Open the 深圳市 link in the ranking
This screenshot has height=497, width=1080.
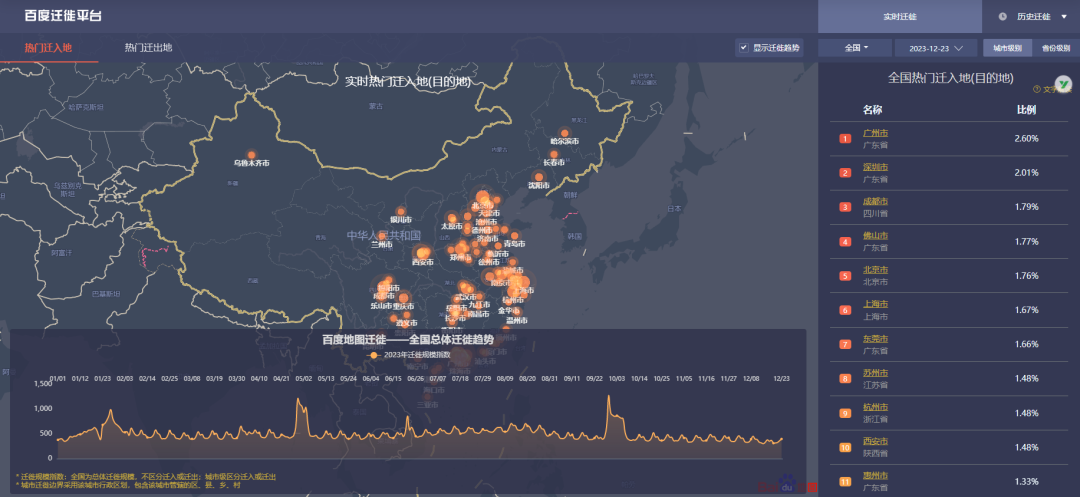(x=875, y=167)
